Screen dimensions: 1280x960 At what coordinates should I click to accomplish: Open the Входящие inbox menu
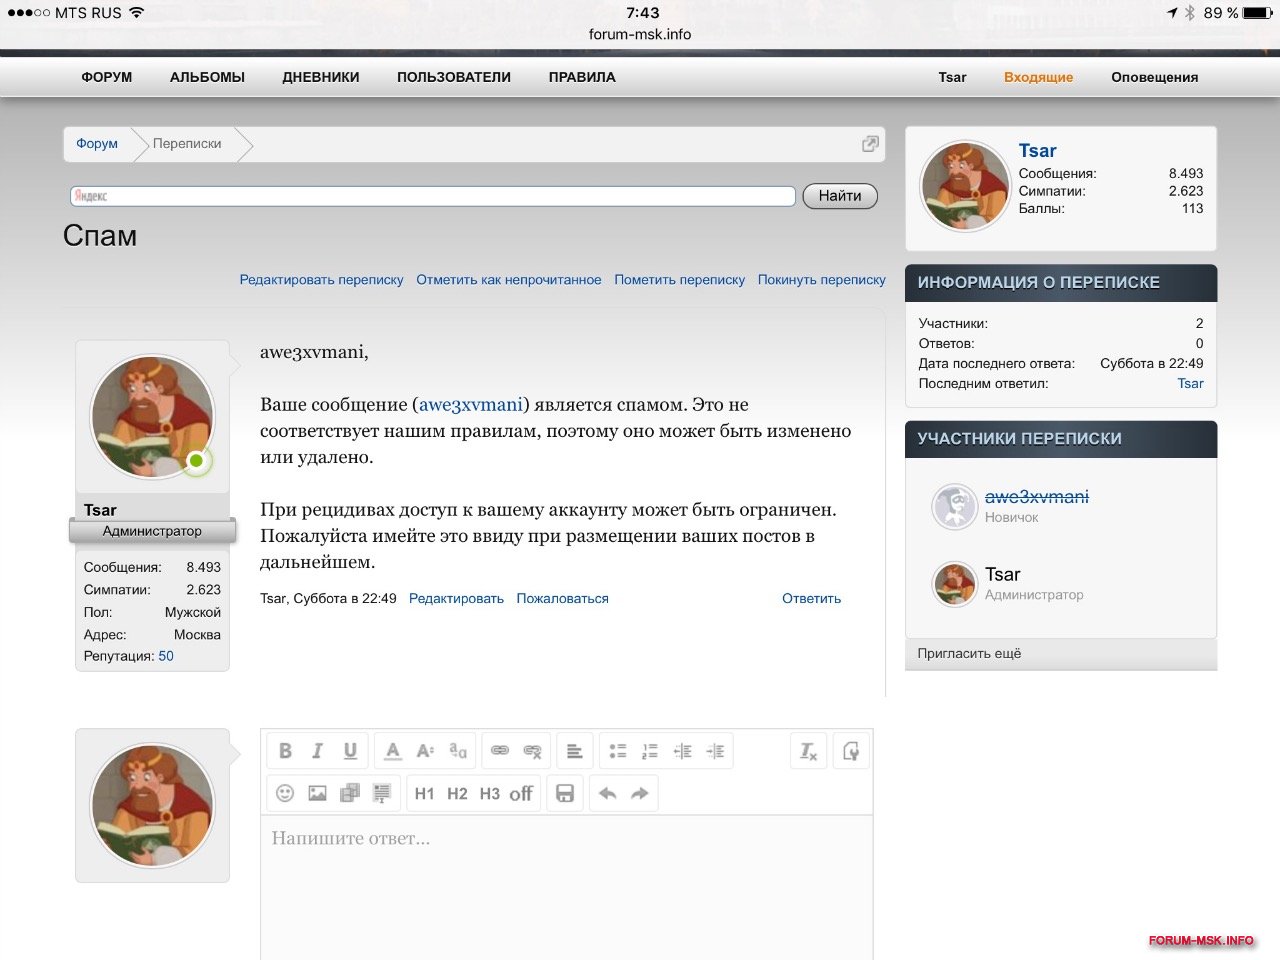point(1038,77)
